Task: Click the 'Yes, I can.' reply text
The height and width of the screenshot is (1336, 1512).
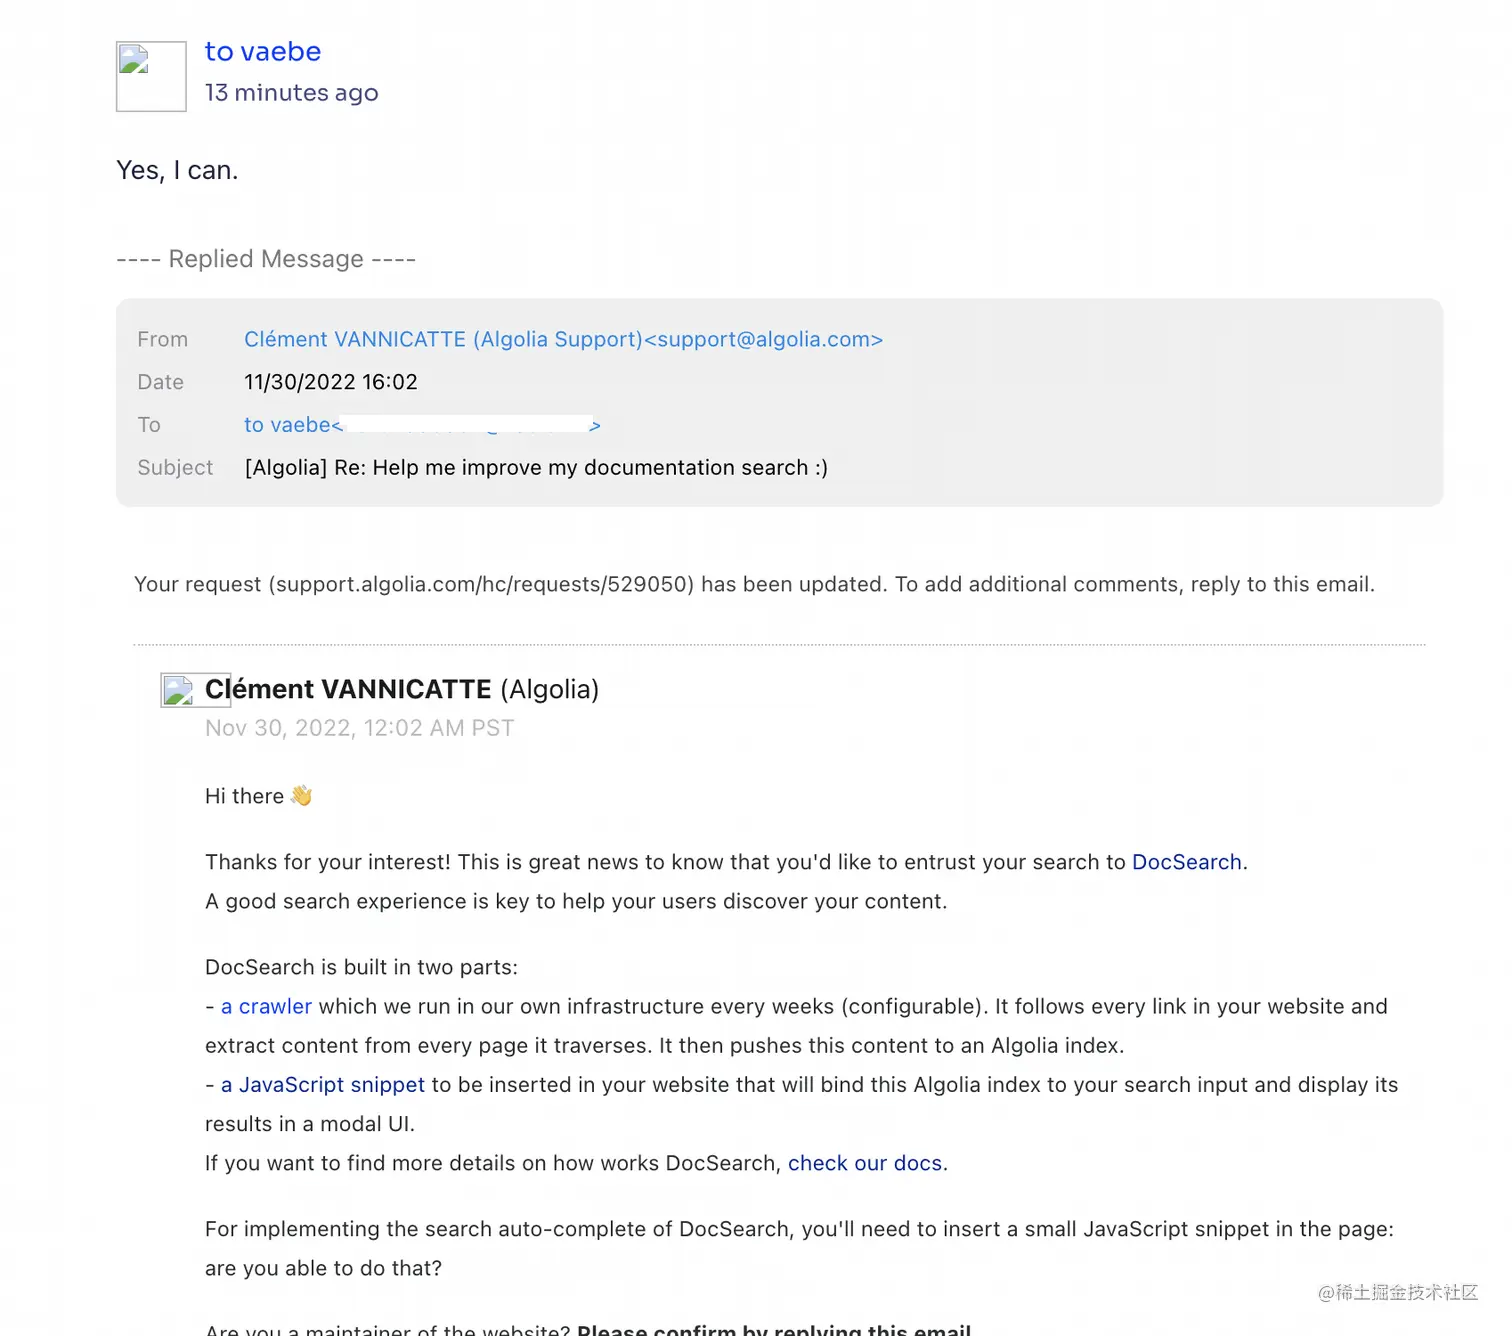Action: [177, 170]
